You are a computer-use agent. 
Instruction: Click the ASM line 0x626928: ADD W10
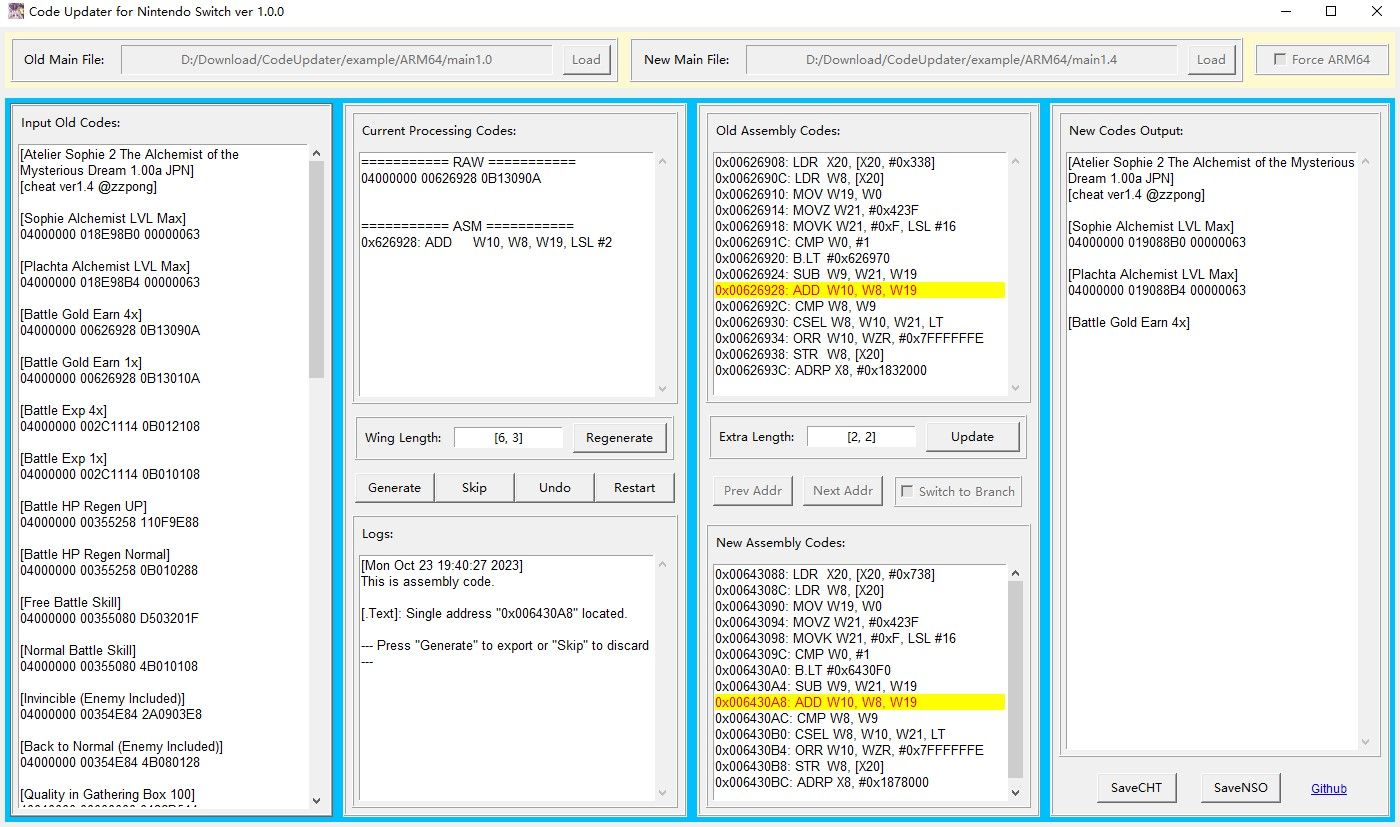tap(487, 242)
